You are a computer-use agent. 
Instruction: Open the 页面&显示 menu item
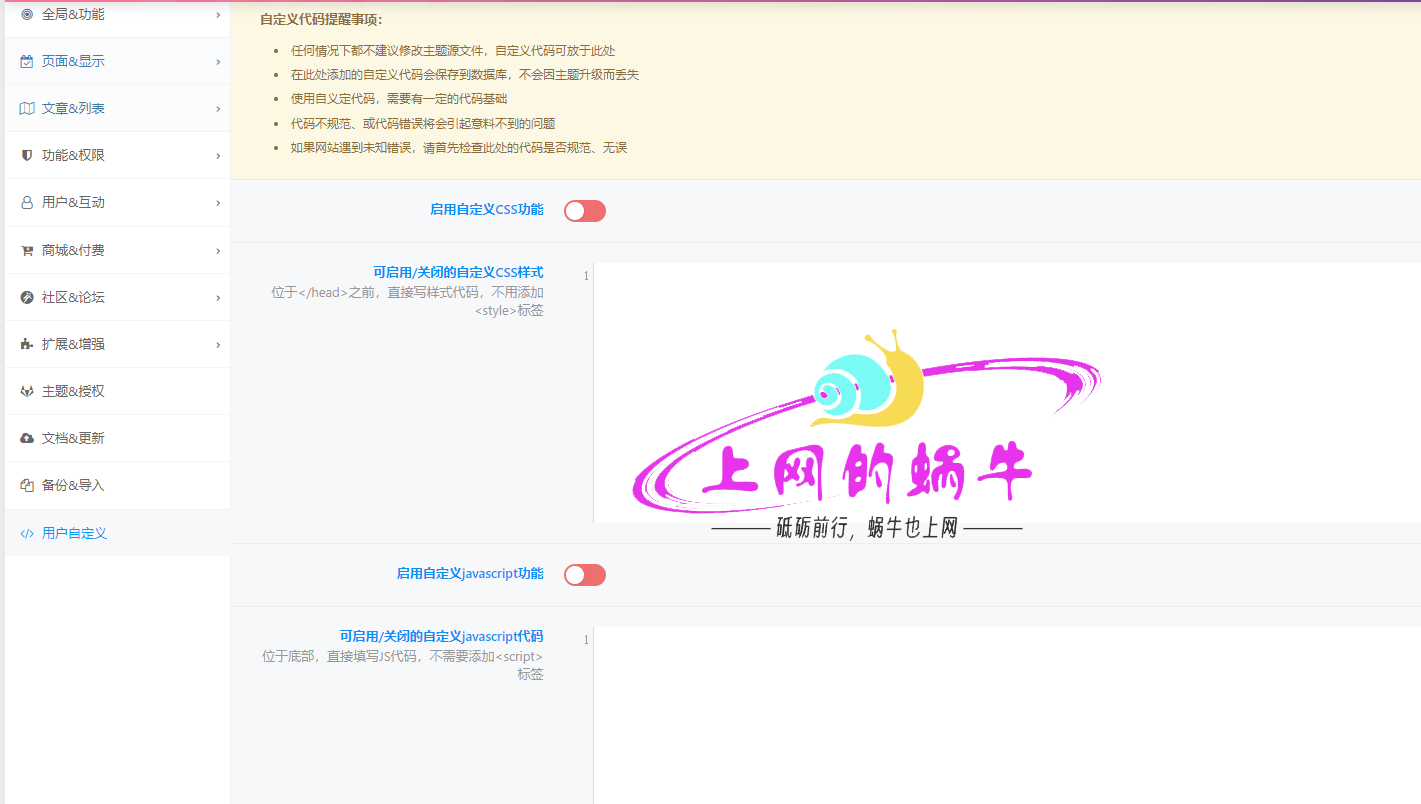(x=118, y=61)
